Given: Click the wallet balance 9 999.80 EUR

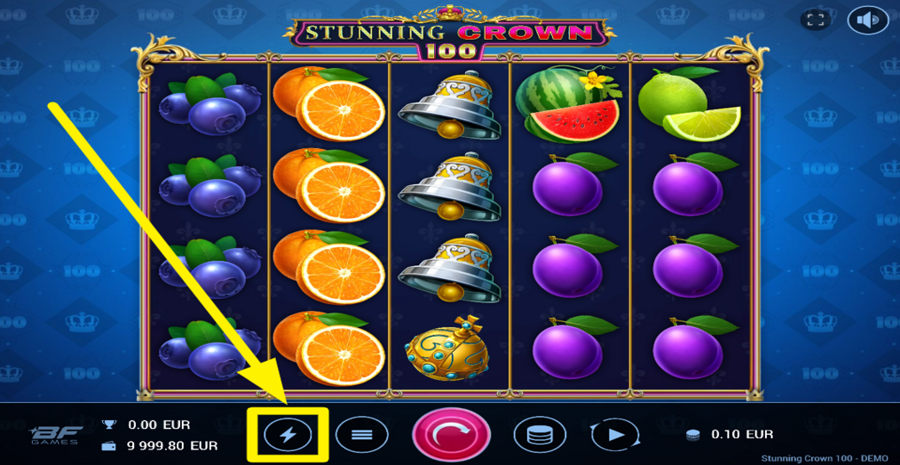Looking at the screenshot, I should pos(173,445).
